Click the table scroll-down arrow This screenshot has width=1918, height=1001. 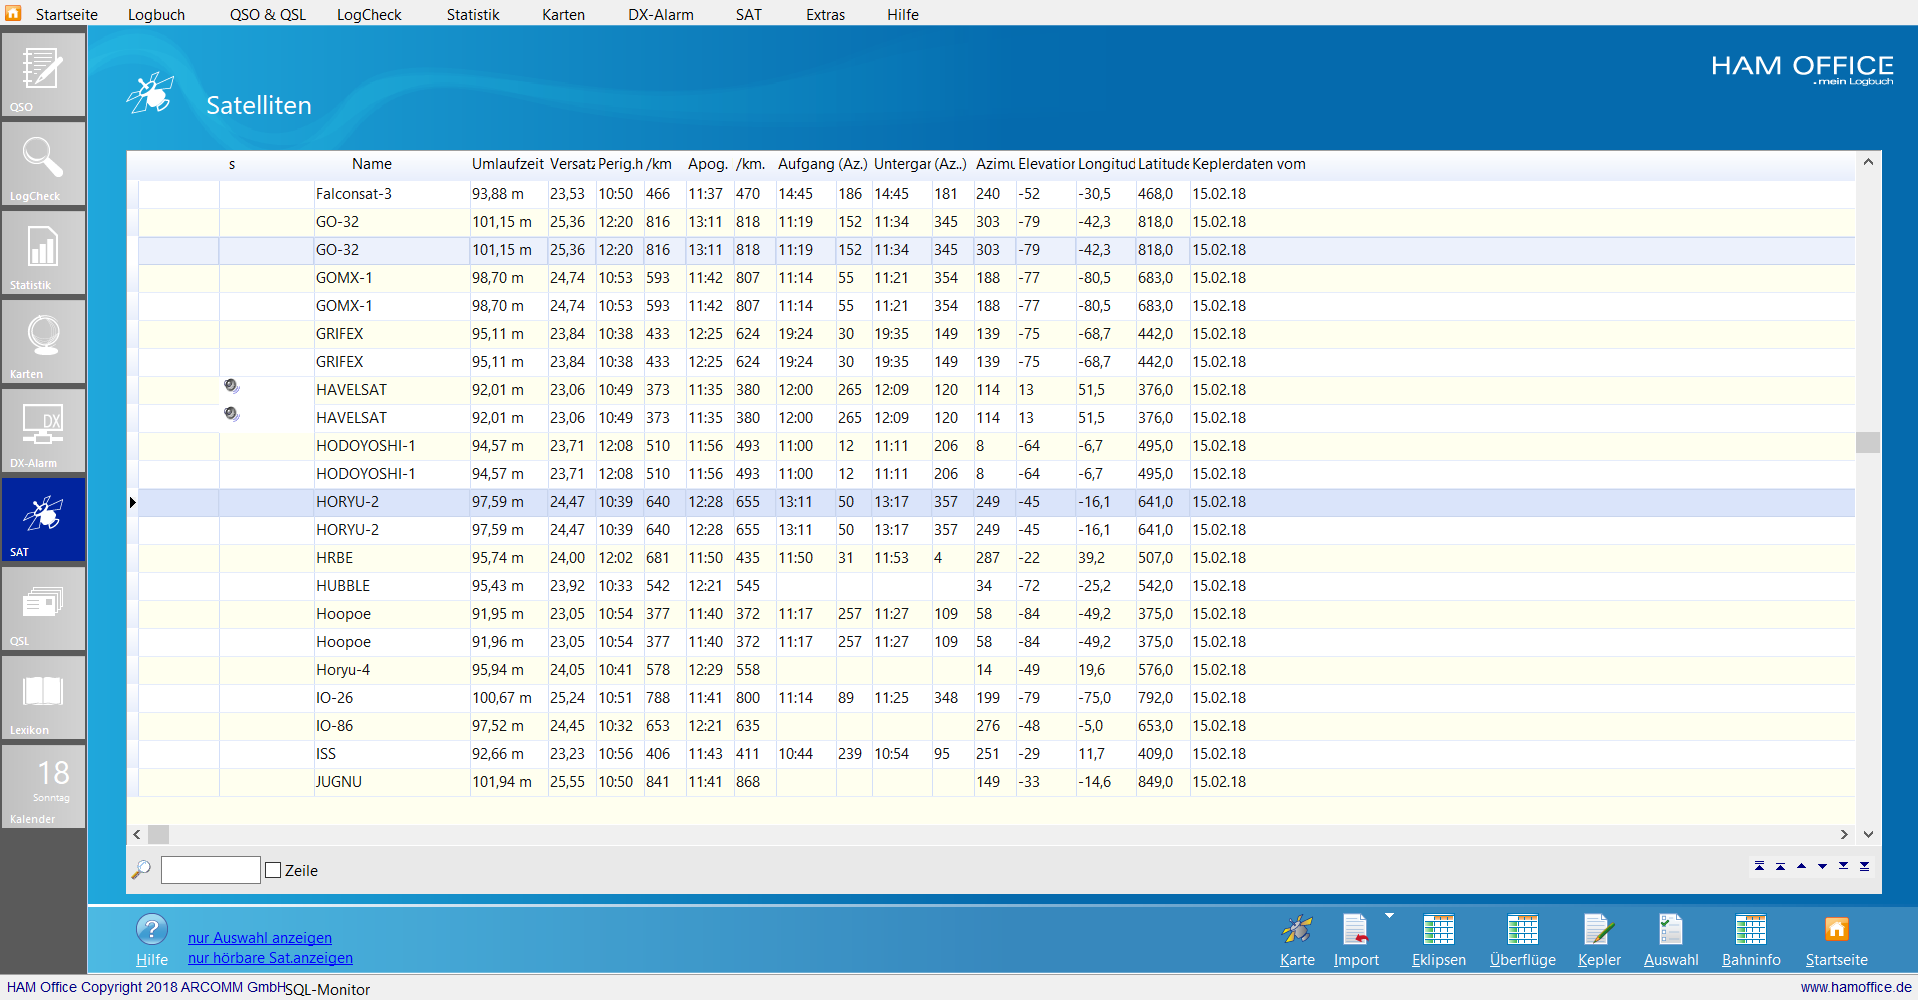pos(1868,834)
